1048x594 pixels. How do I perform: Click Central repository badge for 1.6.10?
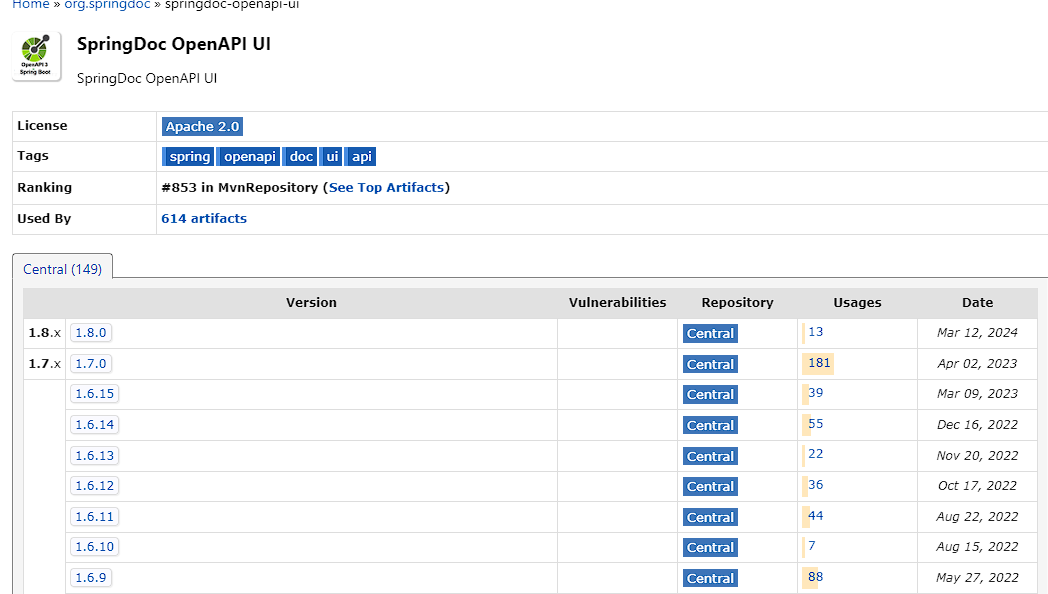[x=710, y=547]
